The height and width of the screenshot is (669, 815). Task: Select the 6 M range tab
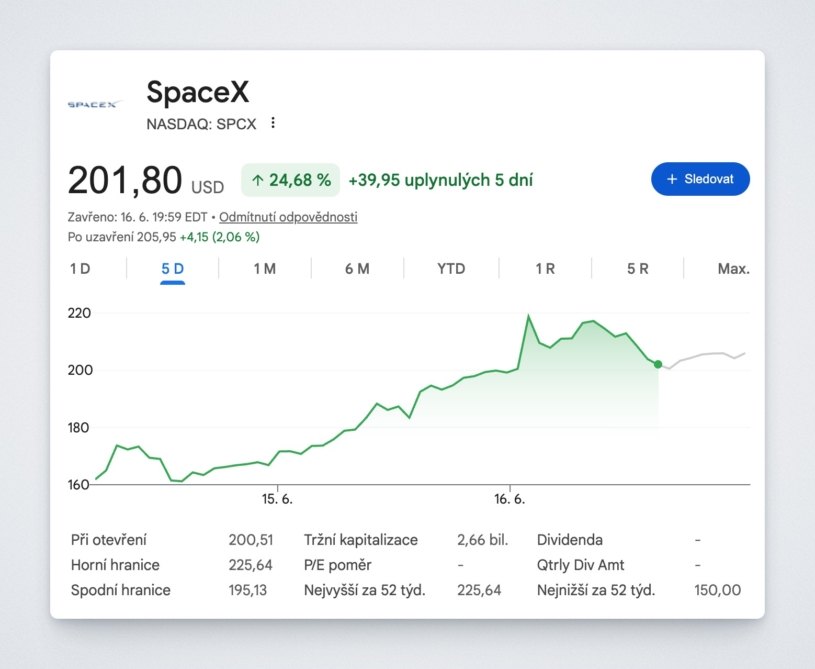point(357,269)
